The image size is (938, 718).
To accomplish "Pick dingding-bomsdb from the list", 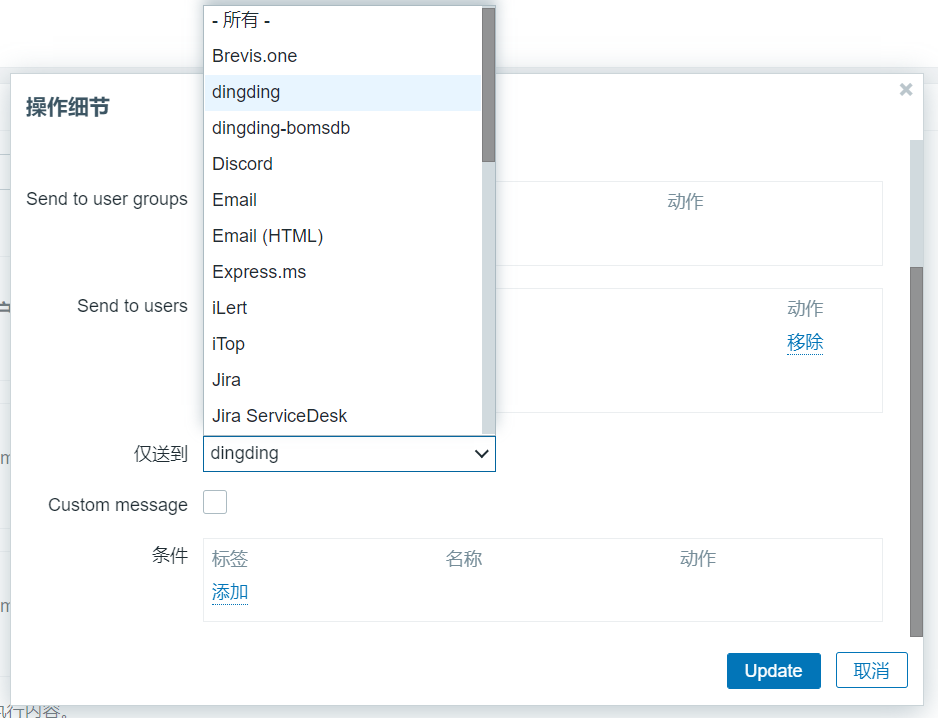I will coord(343,128).
